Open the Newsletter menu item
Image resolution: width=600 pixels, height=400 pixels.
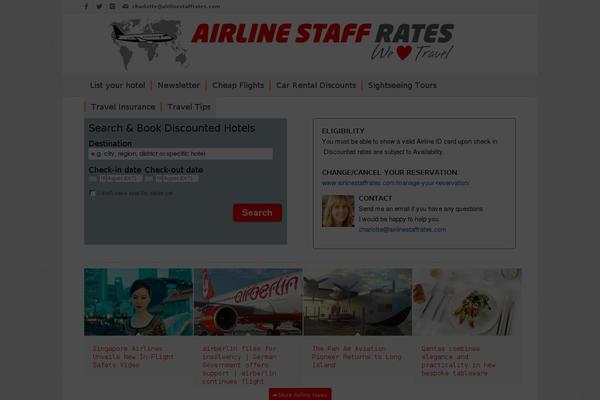[178, 85]
